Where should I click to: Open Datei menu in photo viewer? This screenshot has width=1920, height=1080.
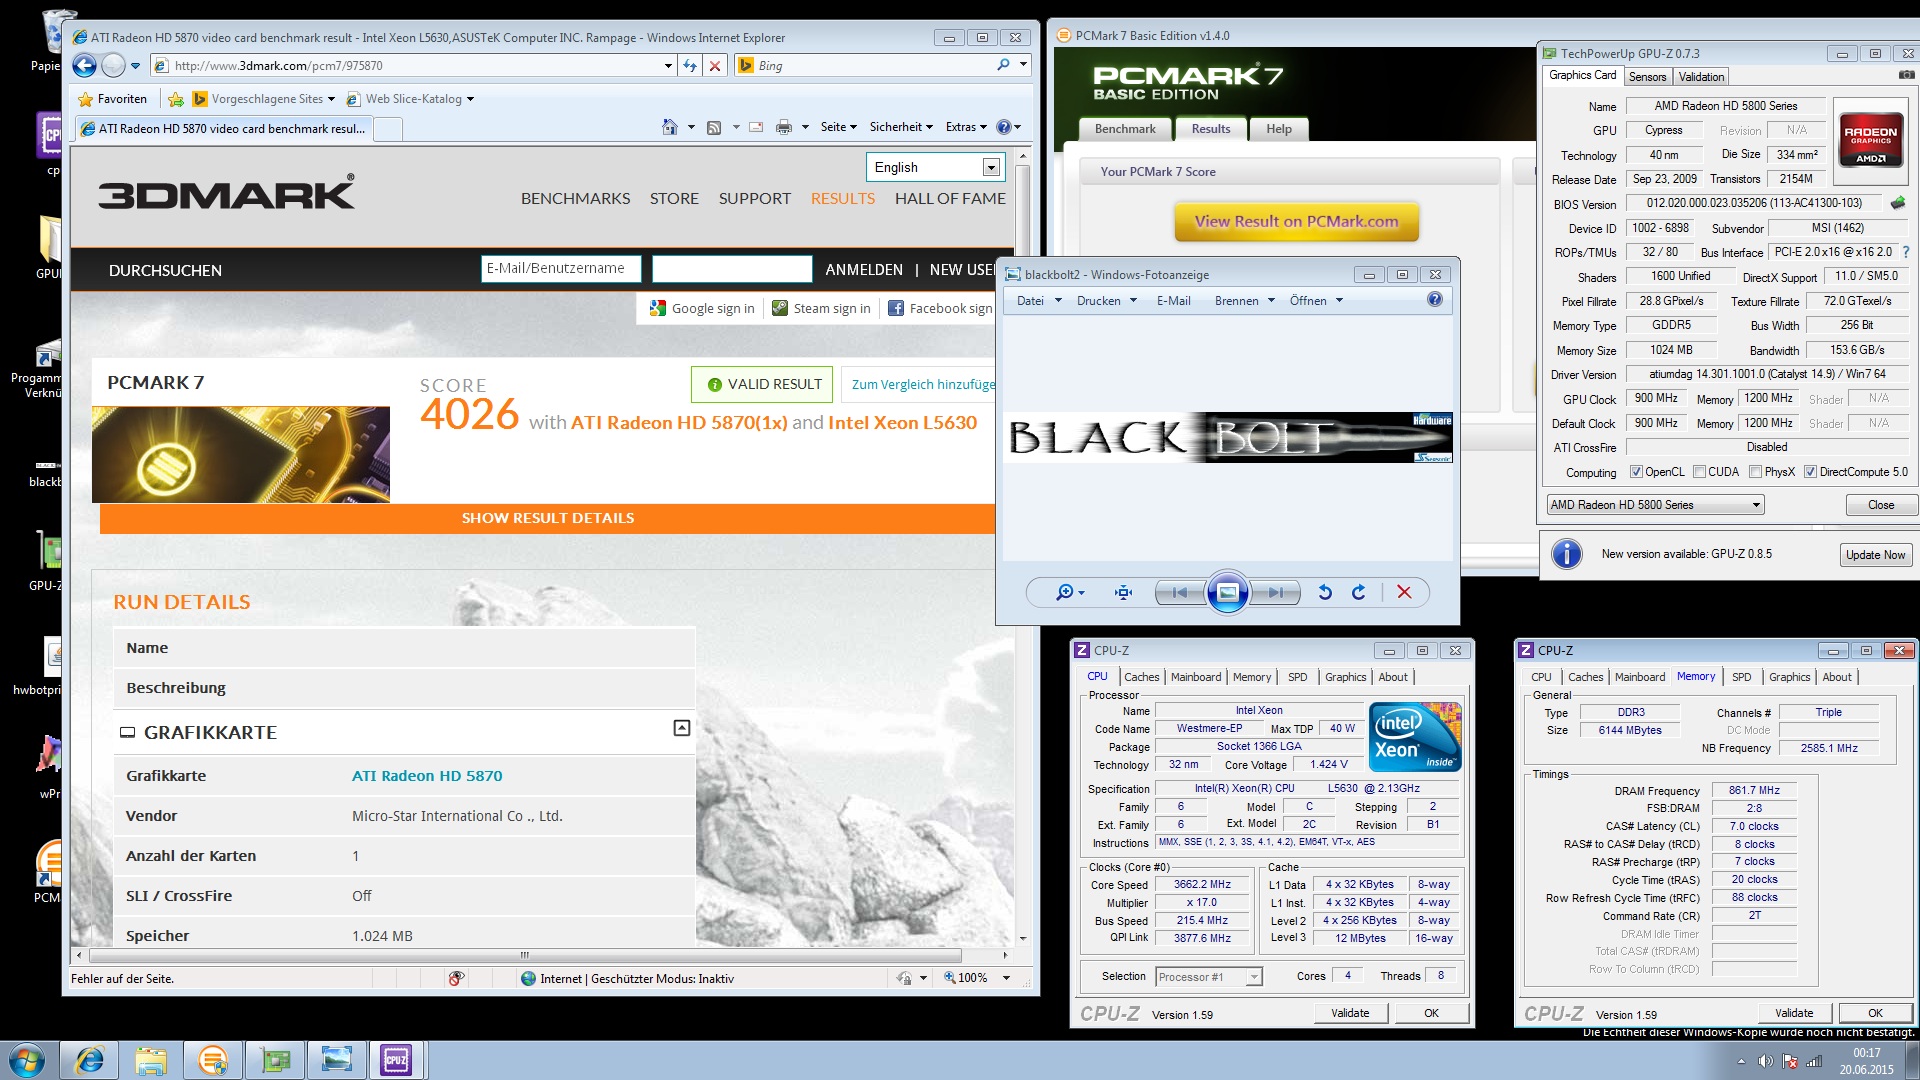point(1038,300)
